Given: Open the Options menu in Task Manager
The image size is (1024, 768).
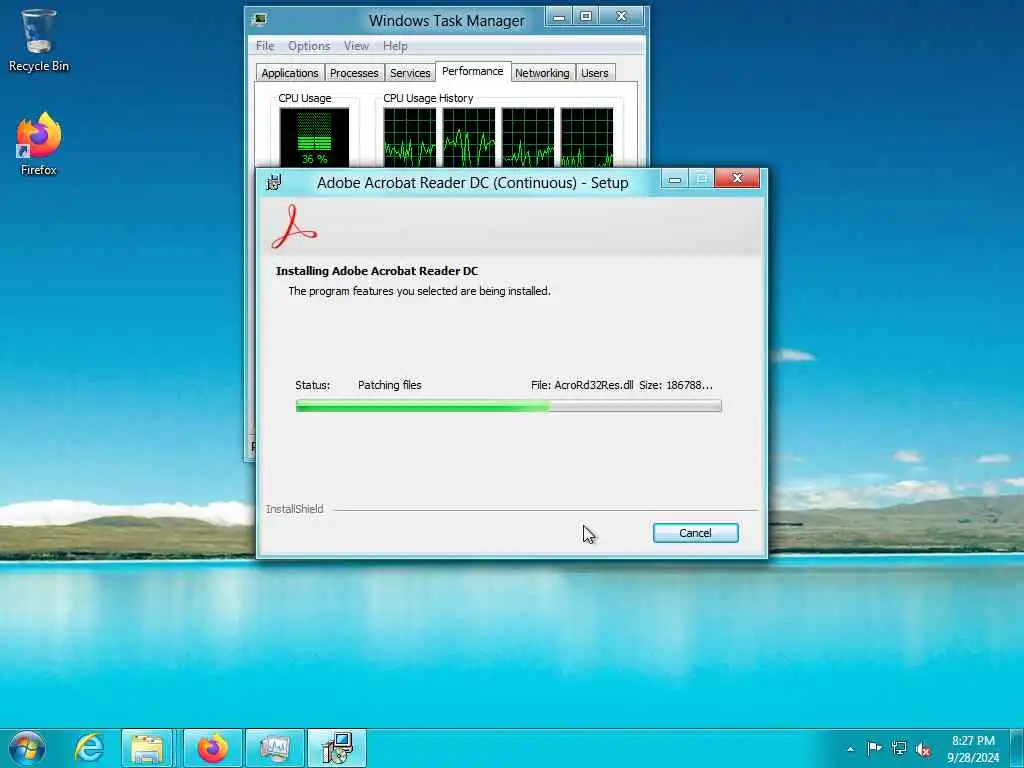Looking at the screenshot, I should [x=309, y=46].
